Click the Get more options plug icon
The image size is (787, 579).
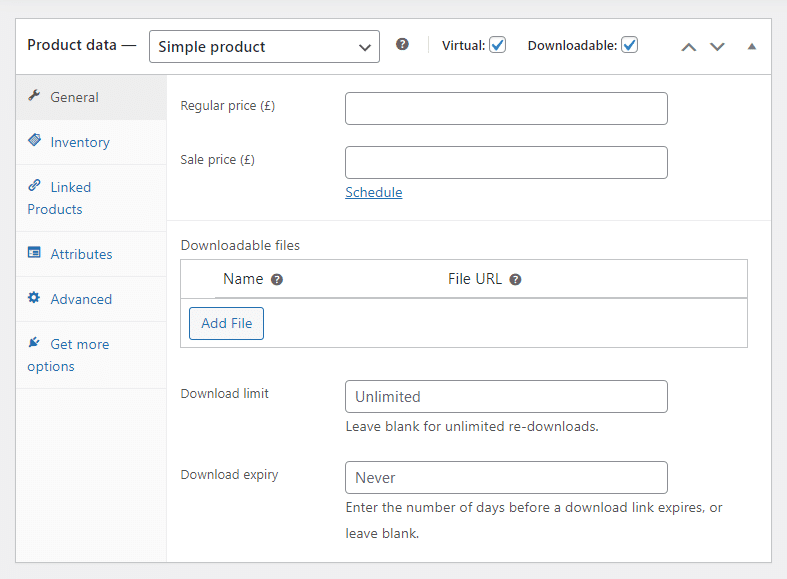pyautogui.click(x=34, y=342)
